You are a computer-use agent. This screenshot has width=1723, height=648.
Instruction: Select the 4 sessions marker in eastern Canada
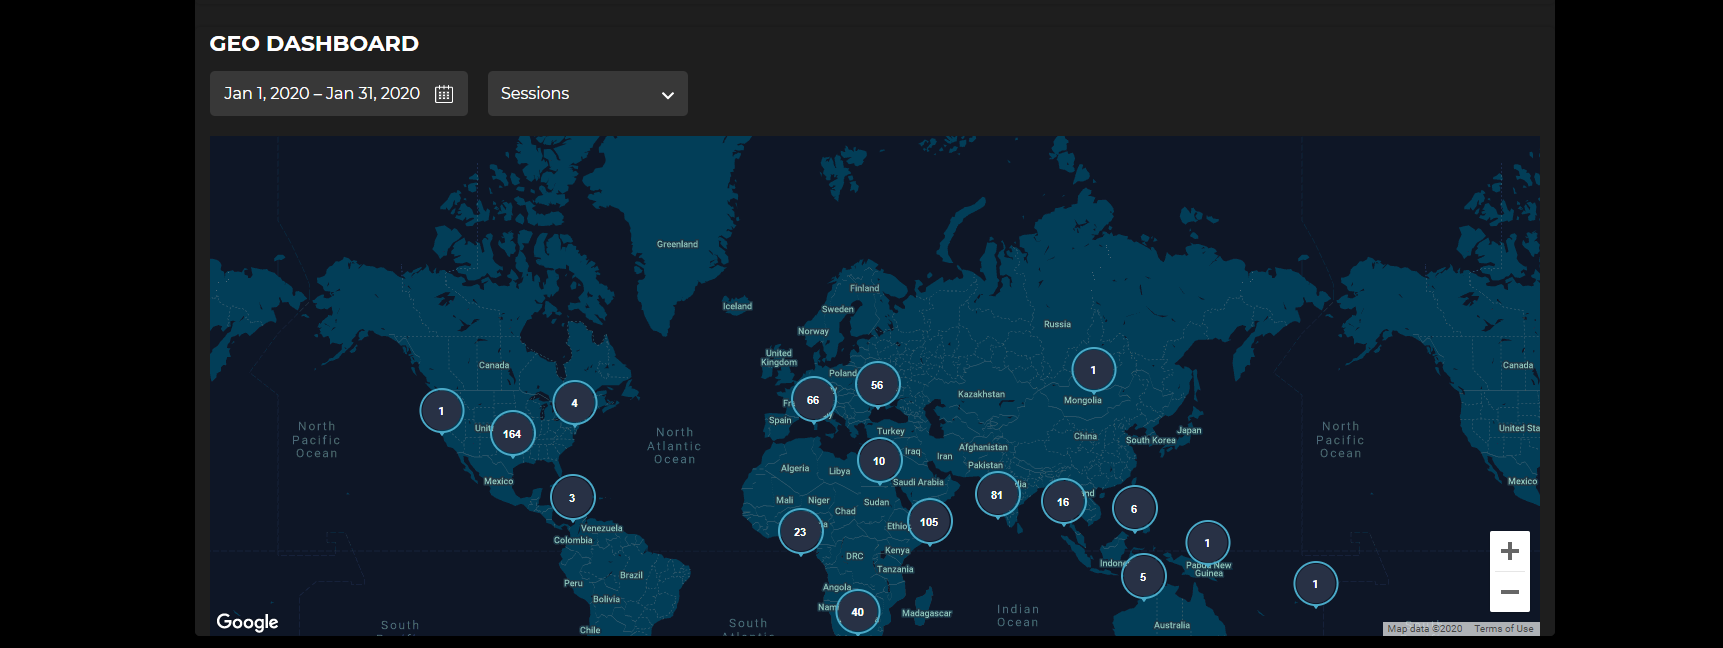tap(574, 403)
